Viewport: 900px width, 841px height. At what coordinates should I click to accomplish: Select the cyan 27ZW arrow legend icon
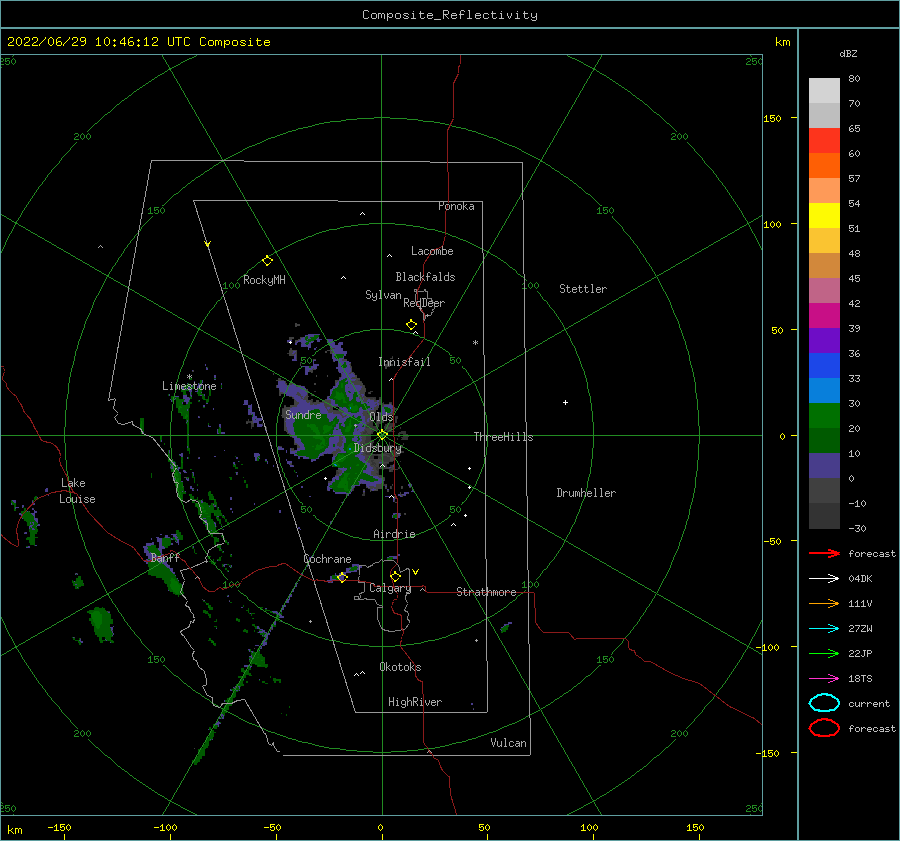coord(824,629)
